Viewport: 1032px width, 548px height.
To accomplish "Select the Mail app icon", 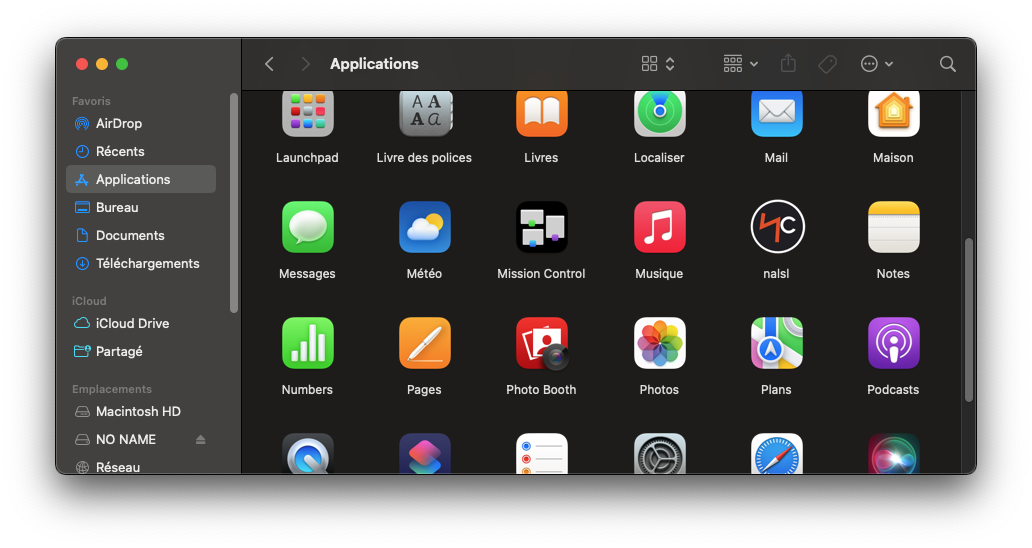I will 777,114.
